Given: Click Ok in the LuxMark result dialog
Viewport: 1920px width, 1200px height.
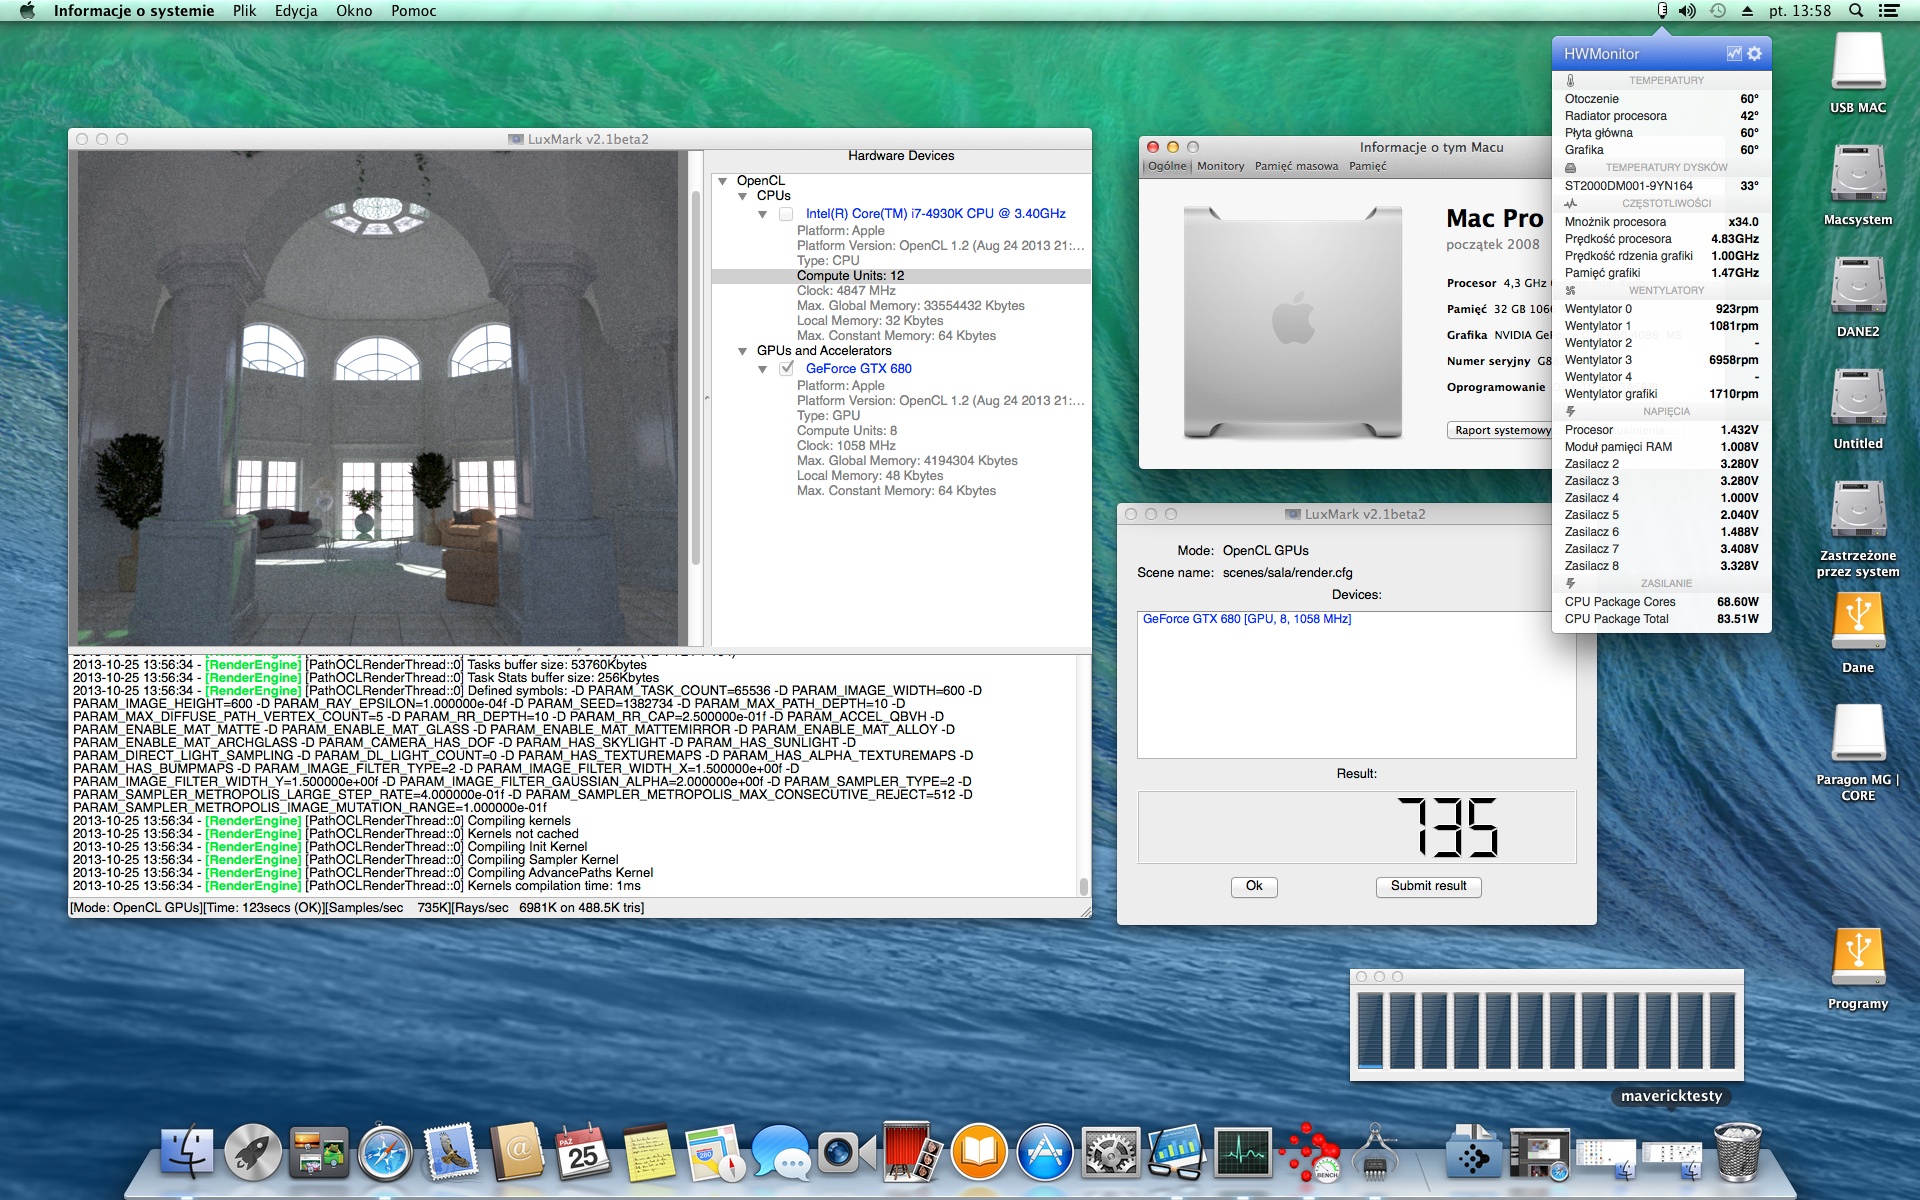Looking at the screenshot, I should point(1254,886).
